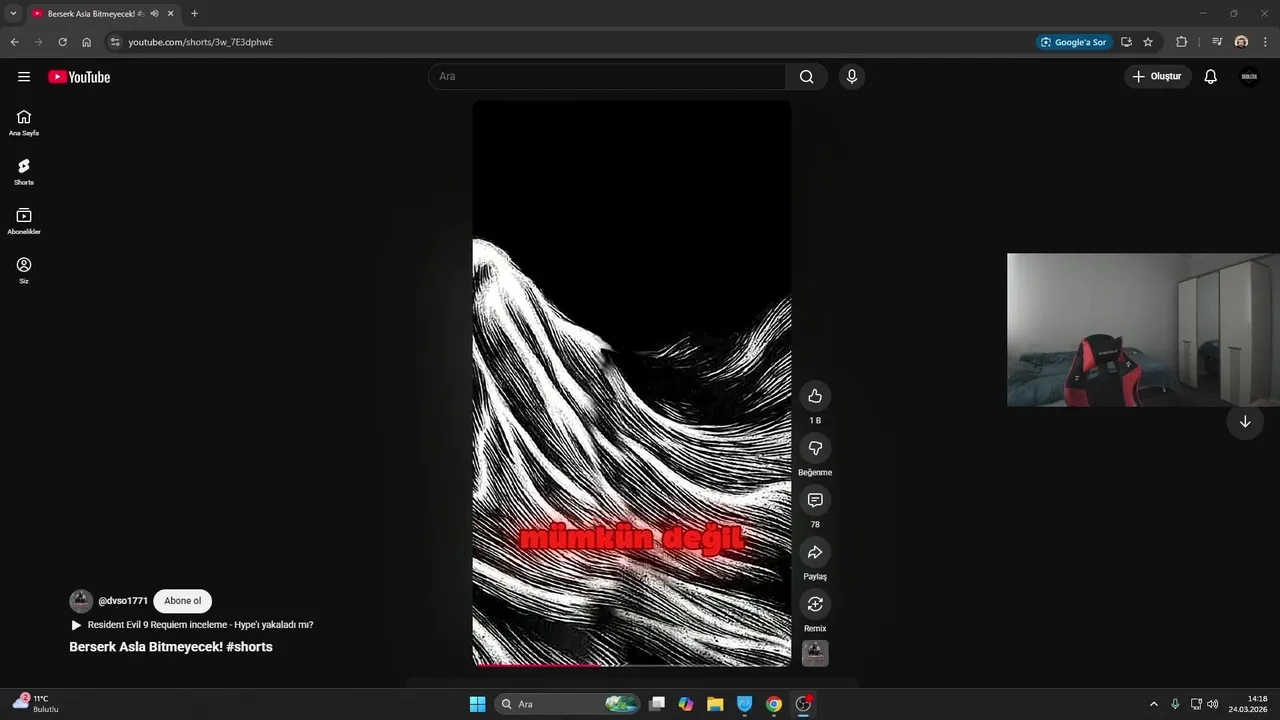Open a new browser tab with the plus button
The image size is (1280, 720).
(x=194, y=14)
